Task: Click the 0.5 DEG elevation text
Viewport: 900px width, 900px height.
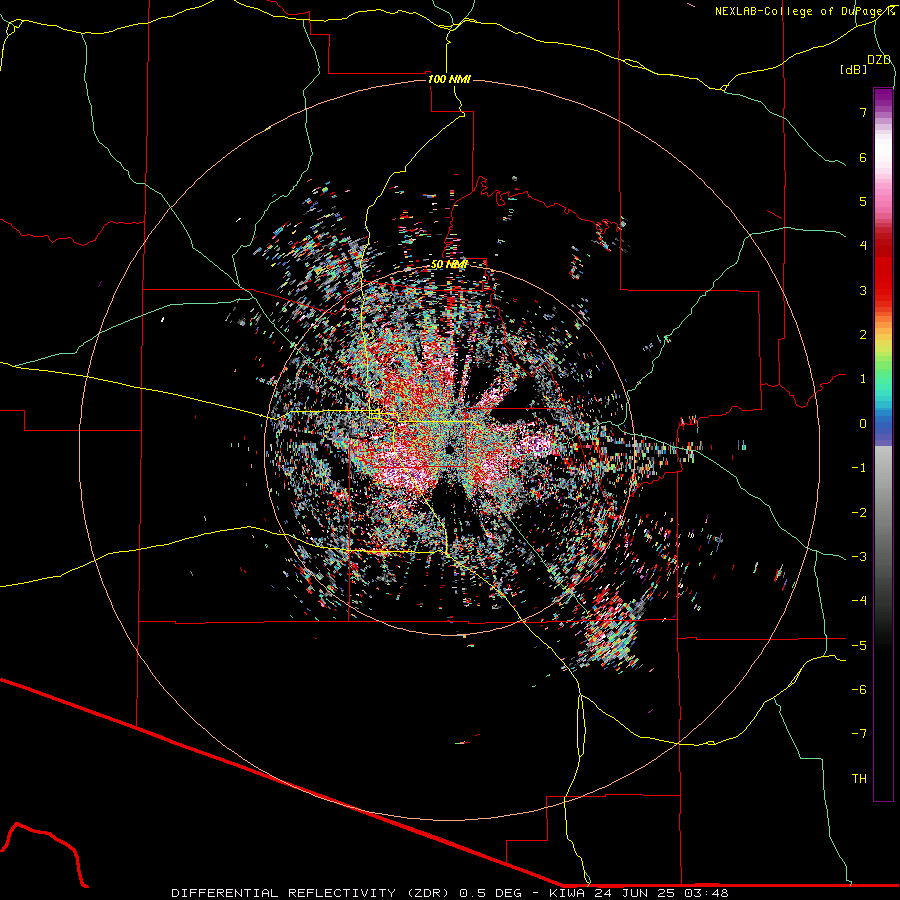Action: pos(490,893)
